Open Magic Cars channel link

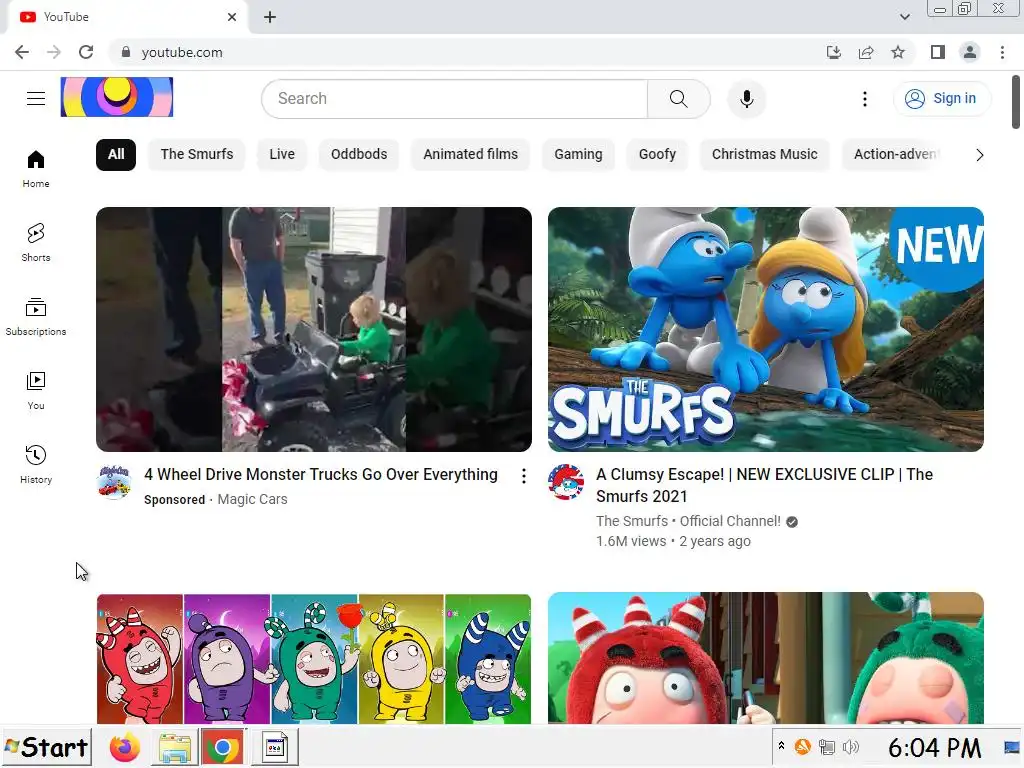point(252,500)
